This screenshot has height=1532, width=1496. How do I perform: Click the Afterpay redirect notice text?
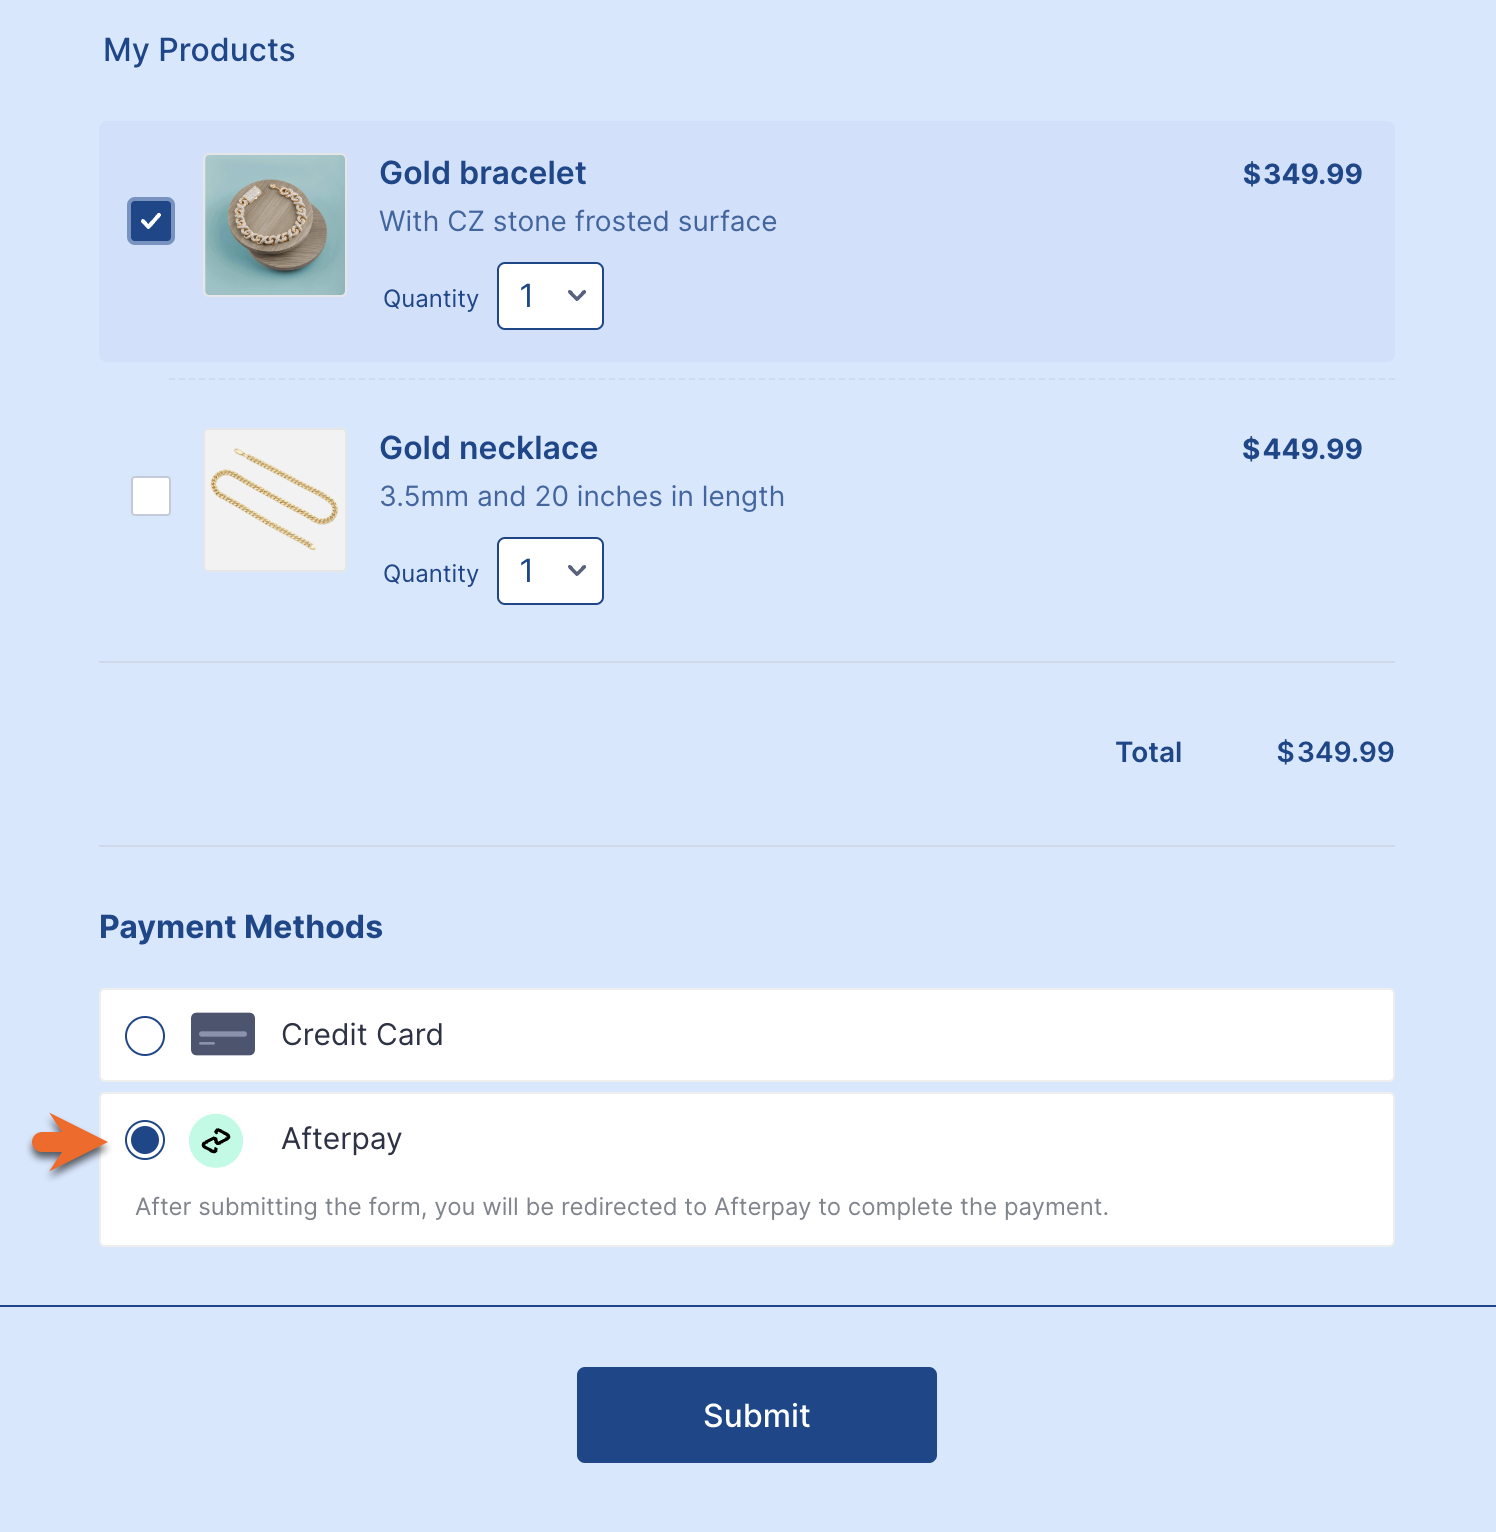tap(622, 1207)
